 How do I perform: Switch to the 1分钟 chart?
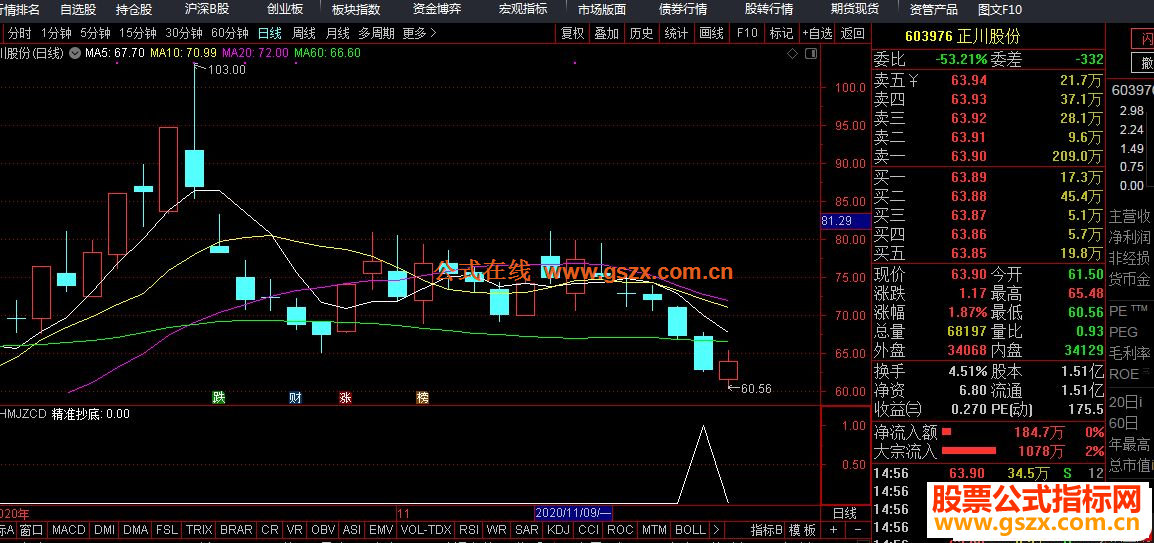point(56,33)
